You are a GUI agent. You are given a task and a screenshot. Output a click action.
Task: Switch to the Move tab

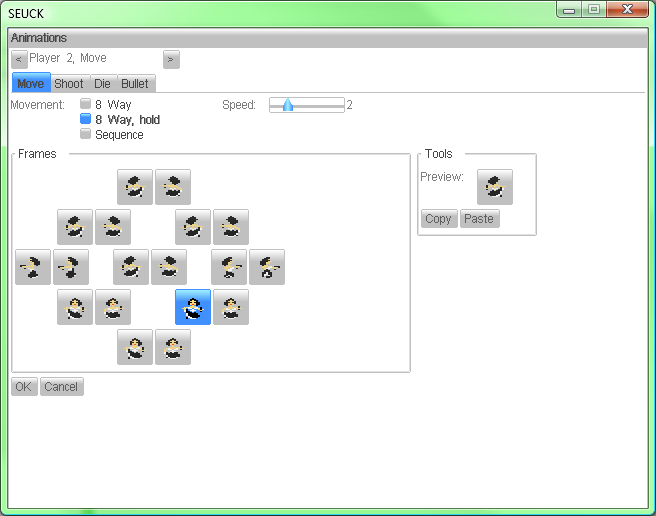(x=31, y=83)
